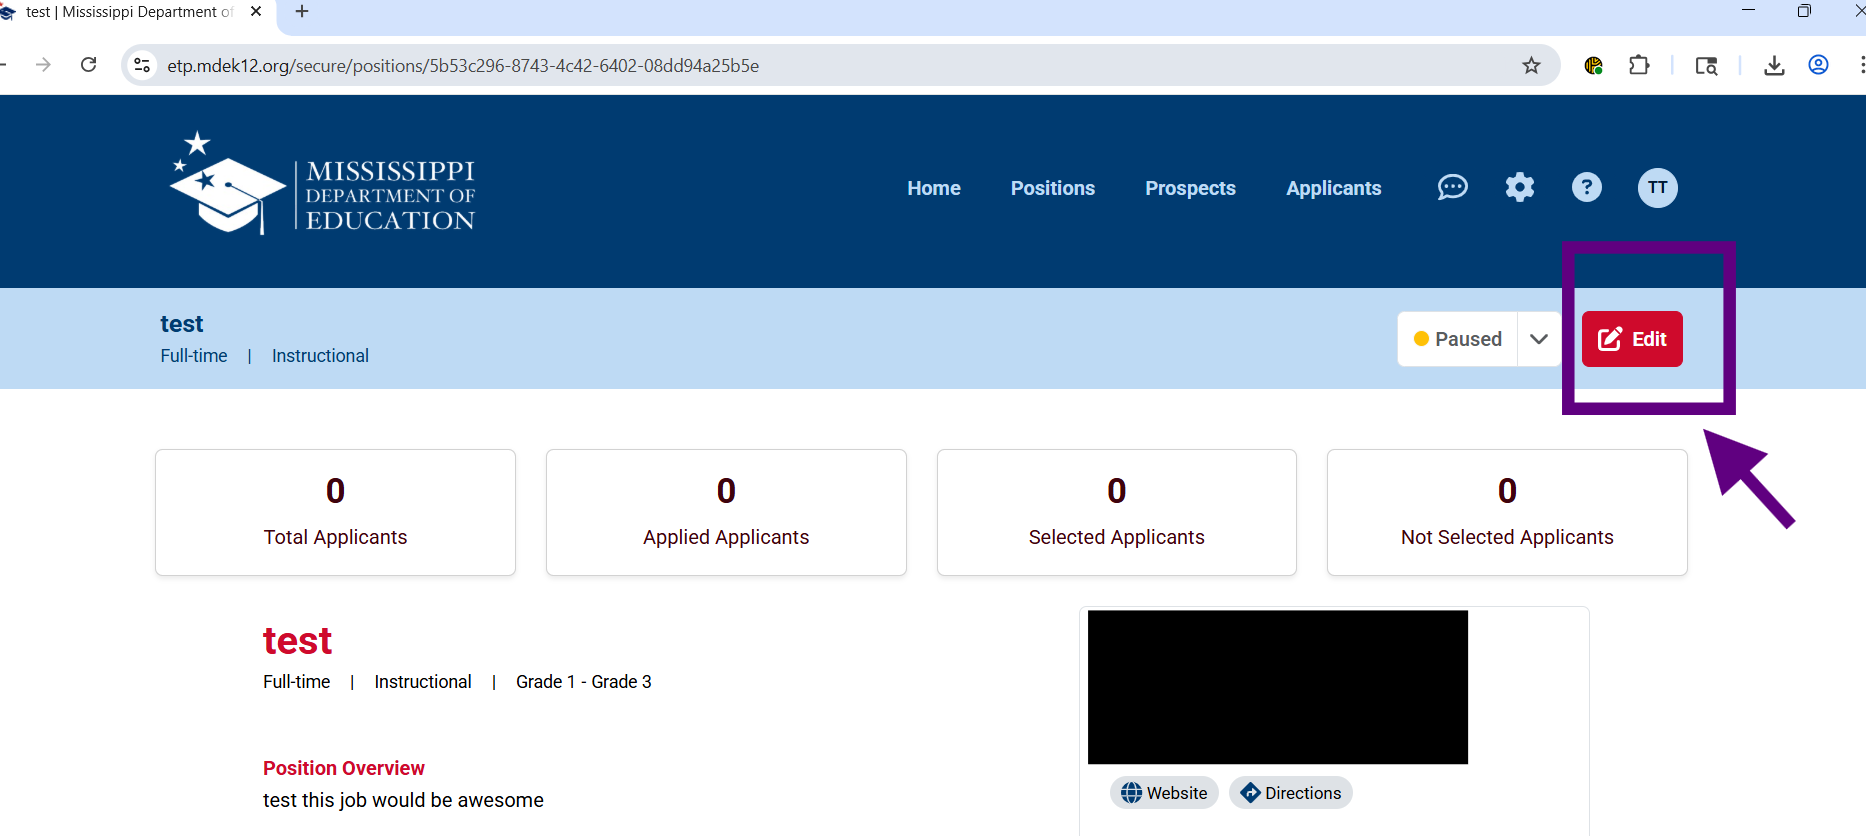The height and width of the screenshot is (836, 1866).
Task: Select the test browser tab
Action: pyautogui.click(x=130, y=12)
